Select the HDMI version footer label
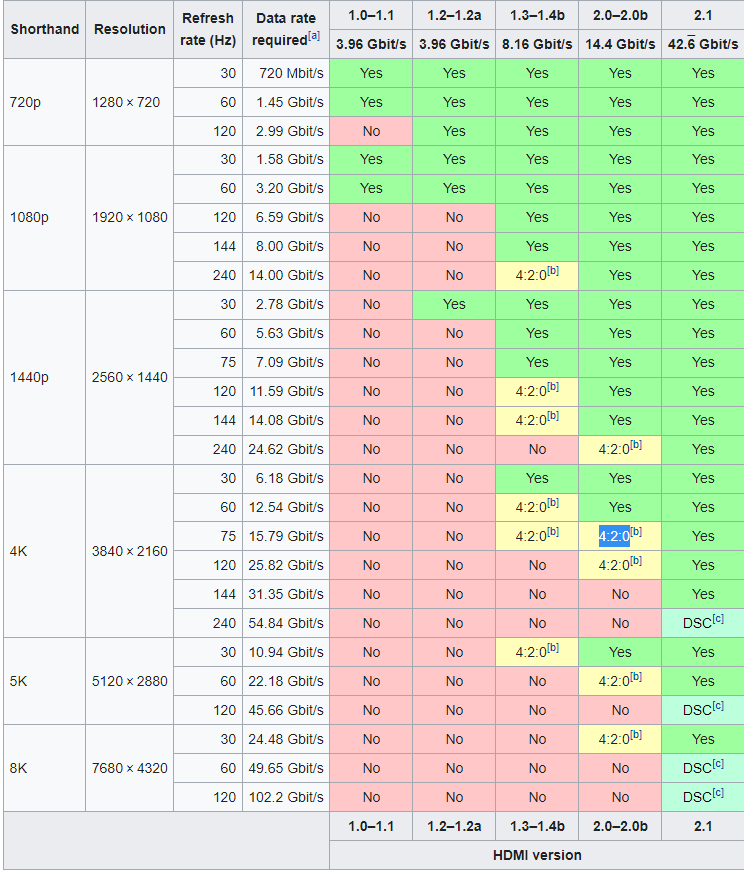The width and height of the screenshot is (744, 872). click(x=537, y=855)
